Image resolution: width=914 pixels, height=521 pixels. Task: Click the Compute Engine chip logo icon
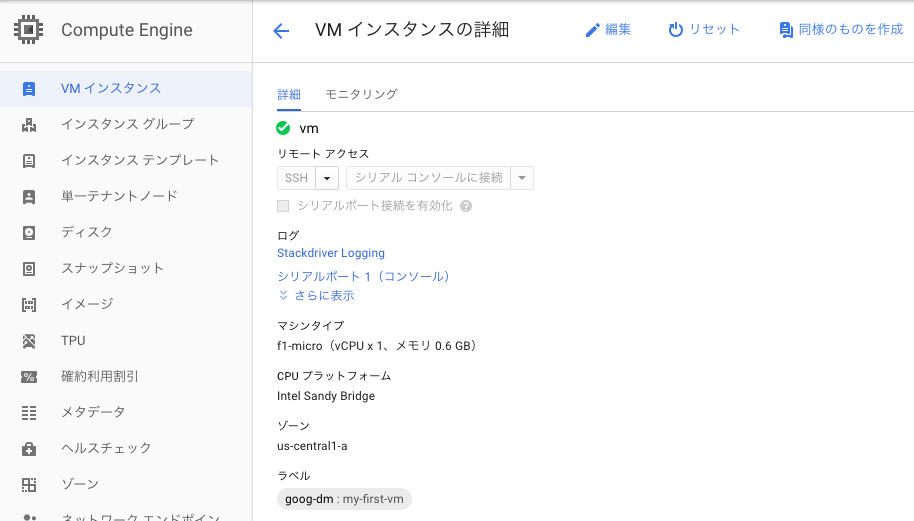point(29,30)
